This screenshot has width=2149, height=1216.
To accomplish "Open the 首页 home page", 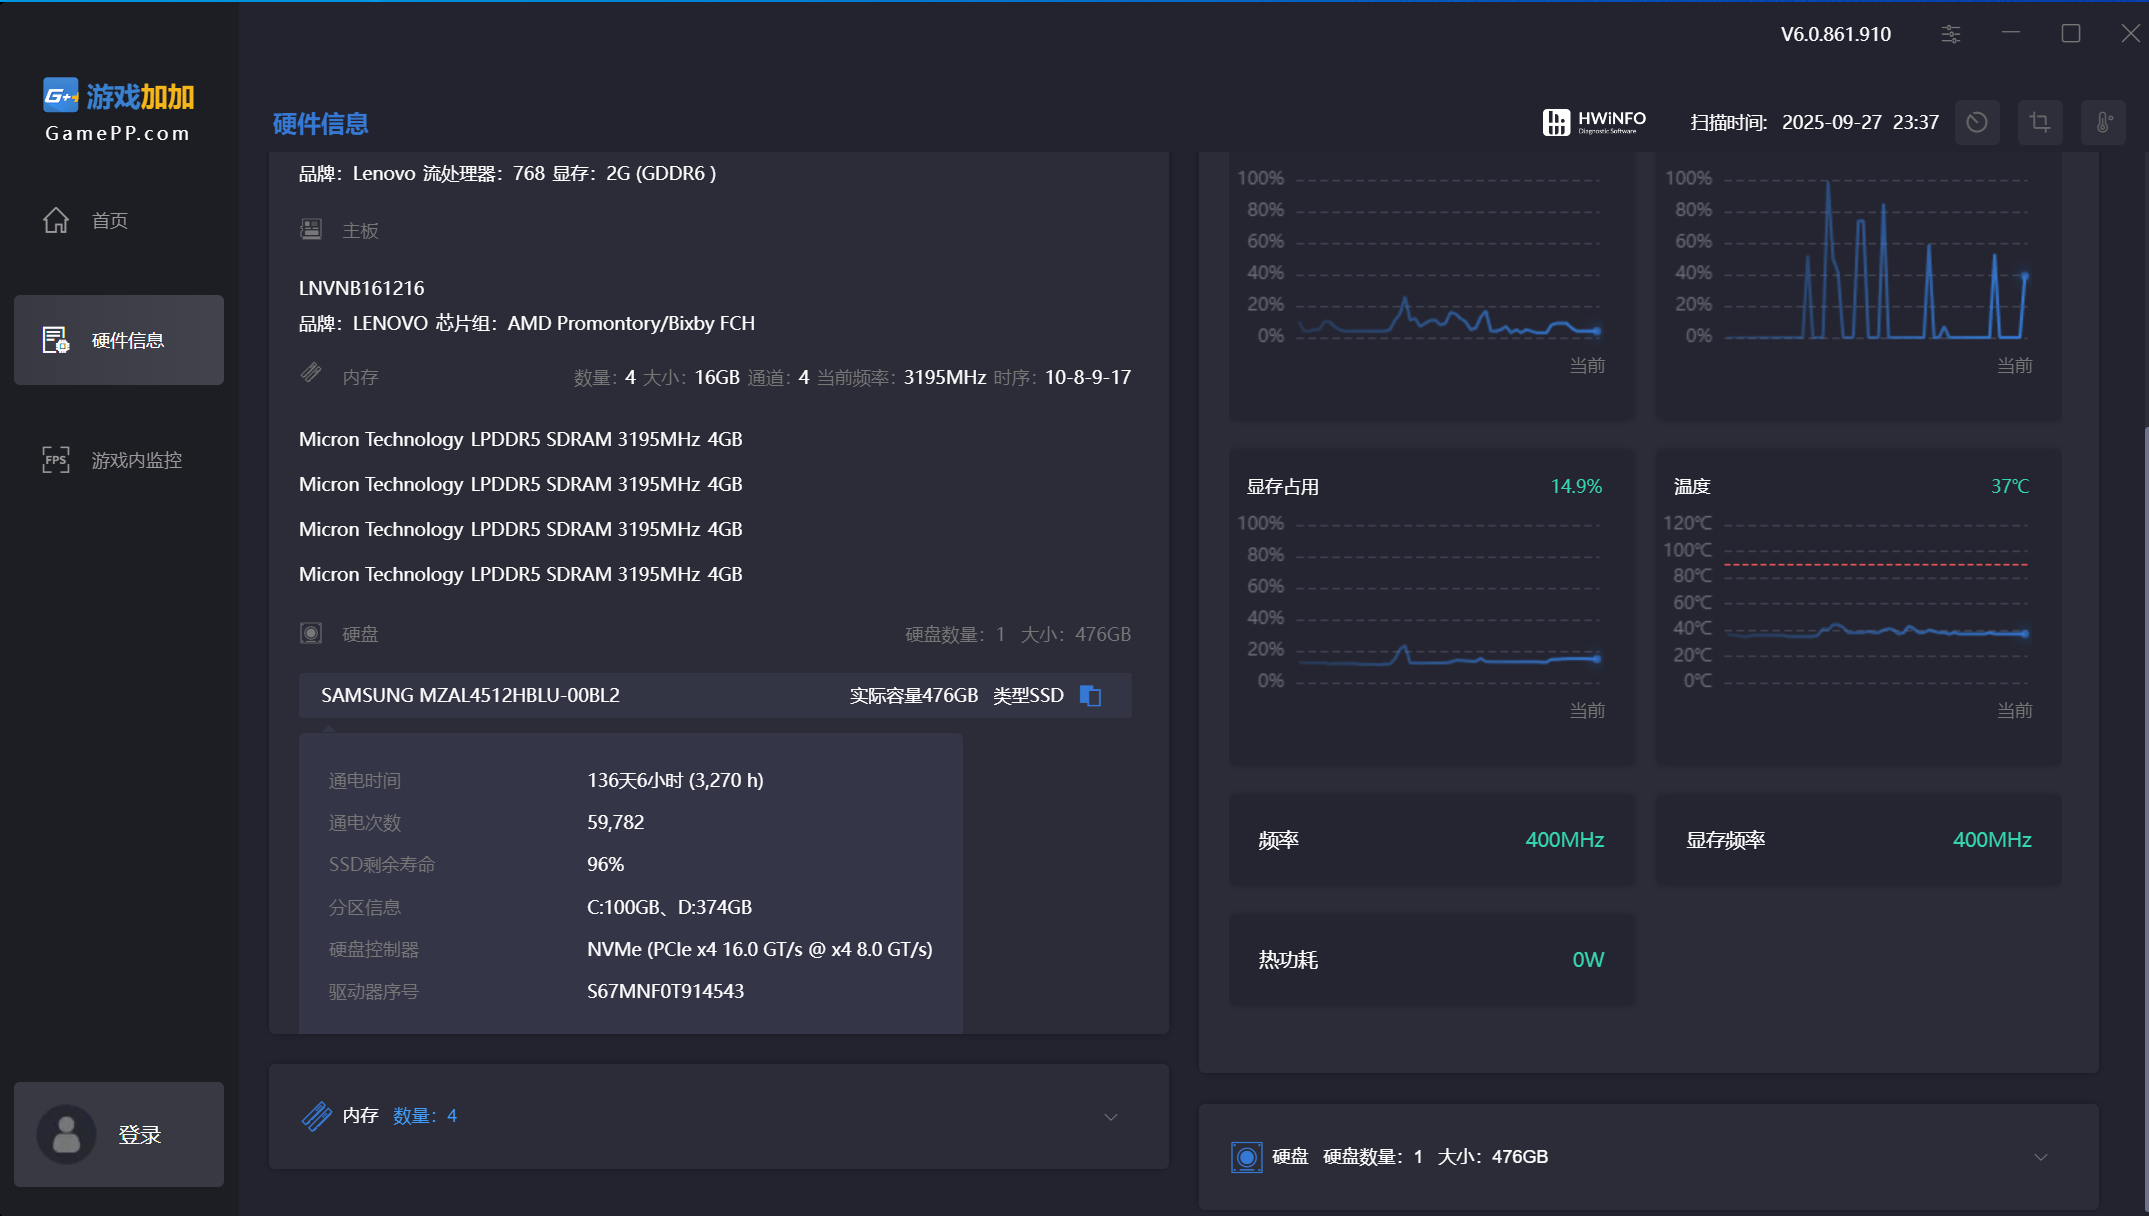I will point(118,220).
